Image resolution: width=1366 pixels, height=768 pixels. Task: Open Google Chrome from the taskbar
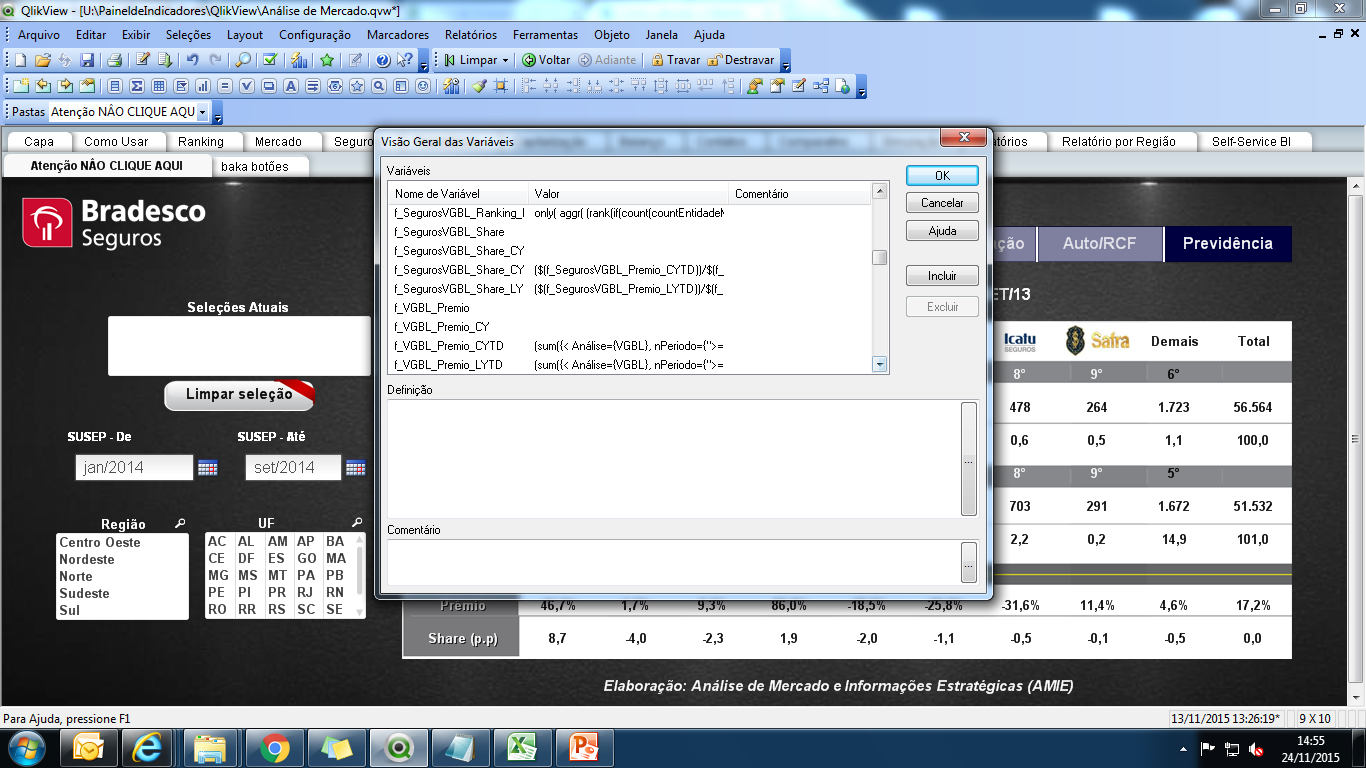click(275, 747)
